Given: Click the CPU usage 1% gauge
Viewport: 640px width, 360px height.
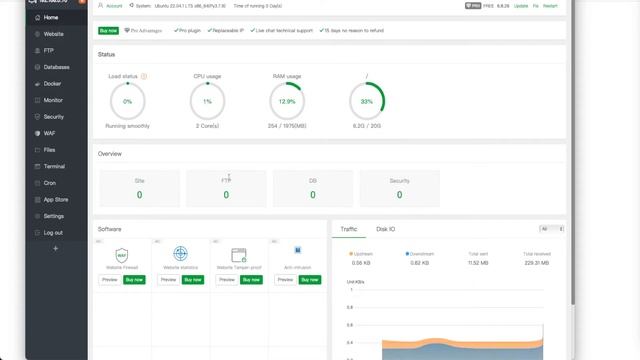Looking at the screenshot, I should pos(207,101).
